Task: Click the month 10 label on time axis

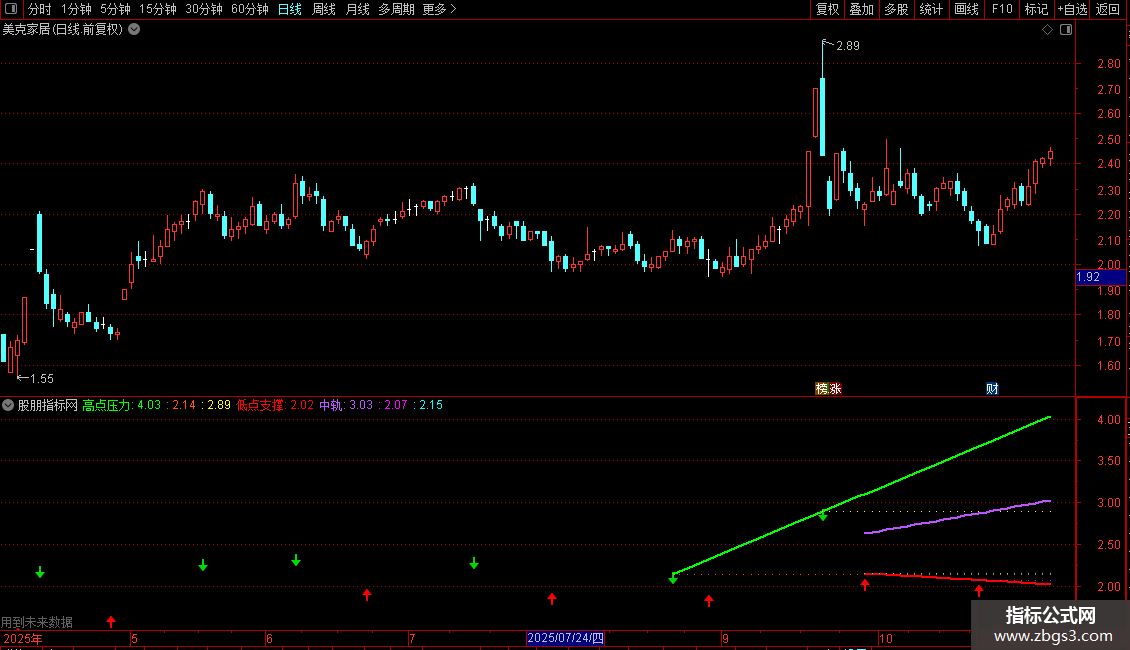Action: (886, 638)
